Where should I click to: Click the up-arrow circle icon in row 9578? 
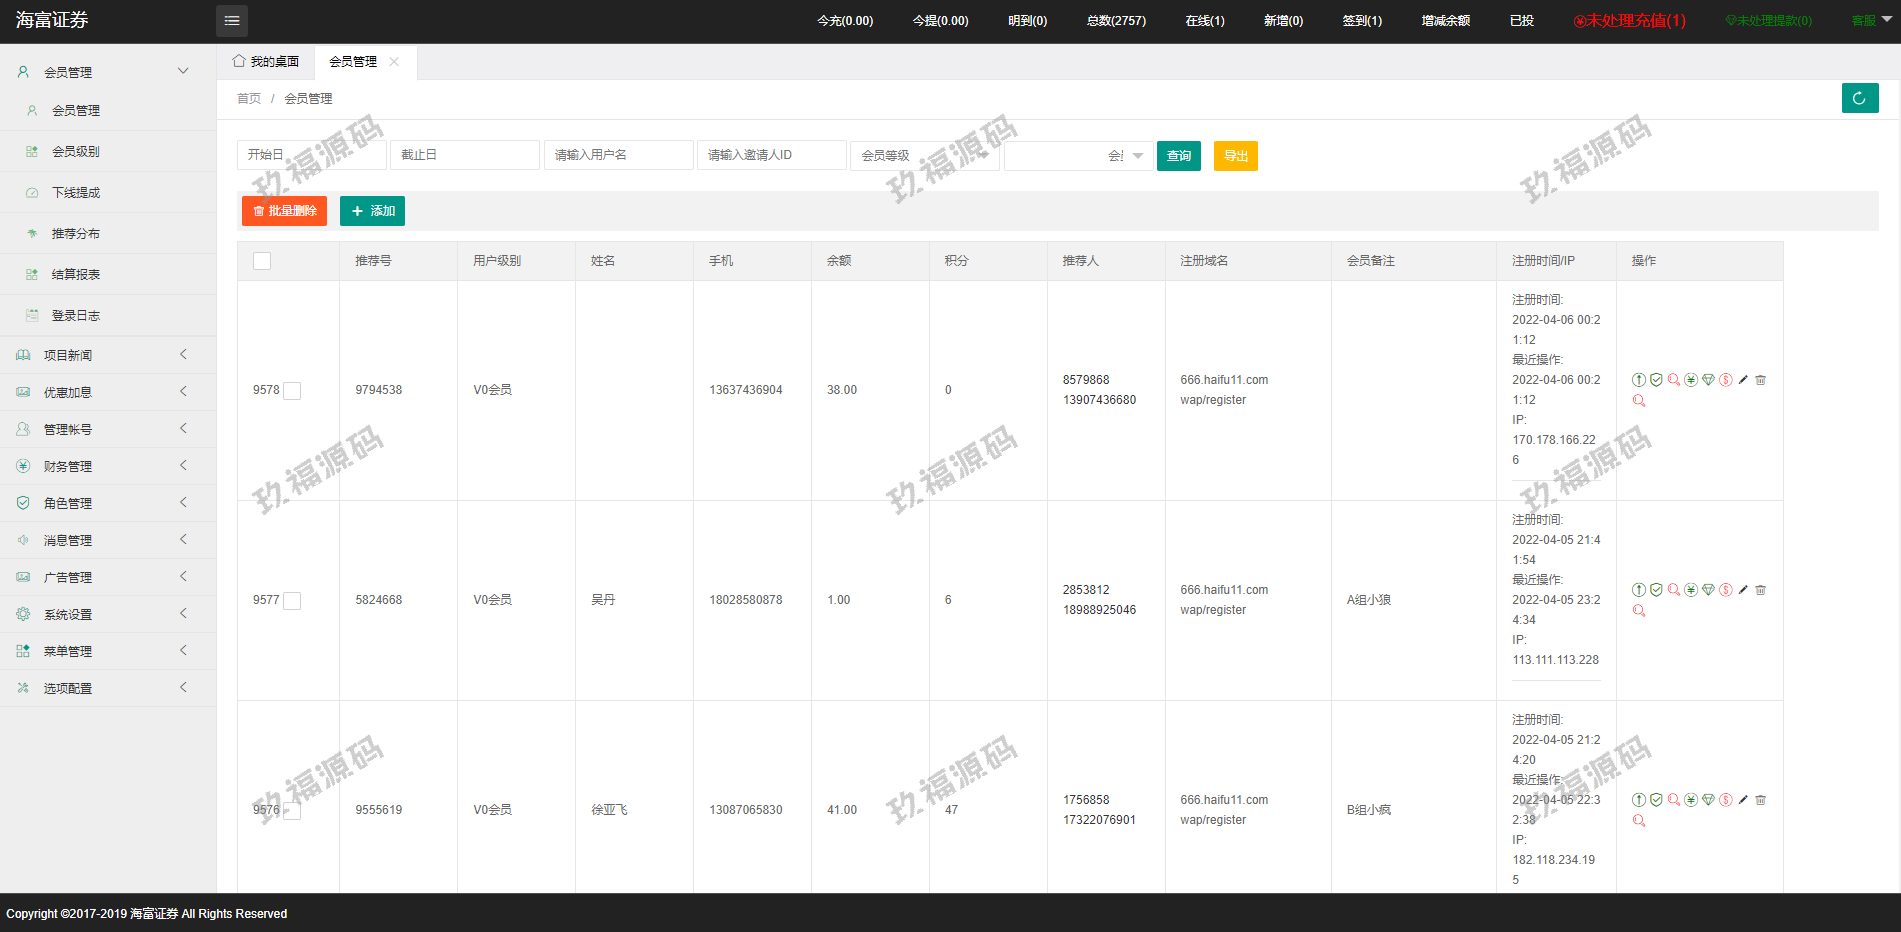1639,380
